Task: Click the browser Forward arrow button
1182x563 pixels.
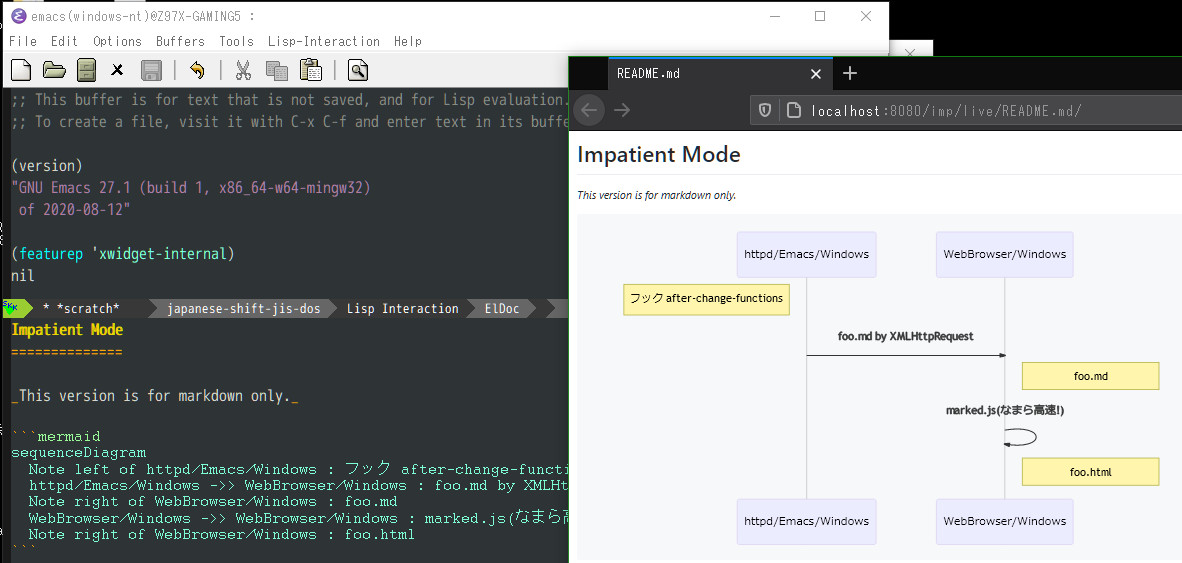Action: pos(622,110)
